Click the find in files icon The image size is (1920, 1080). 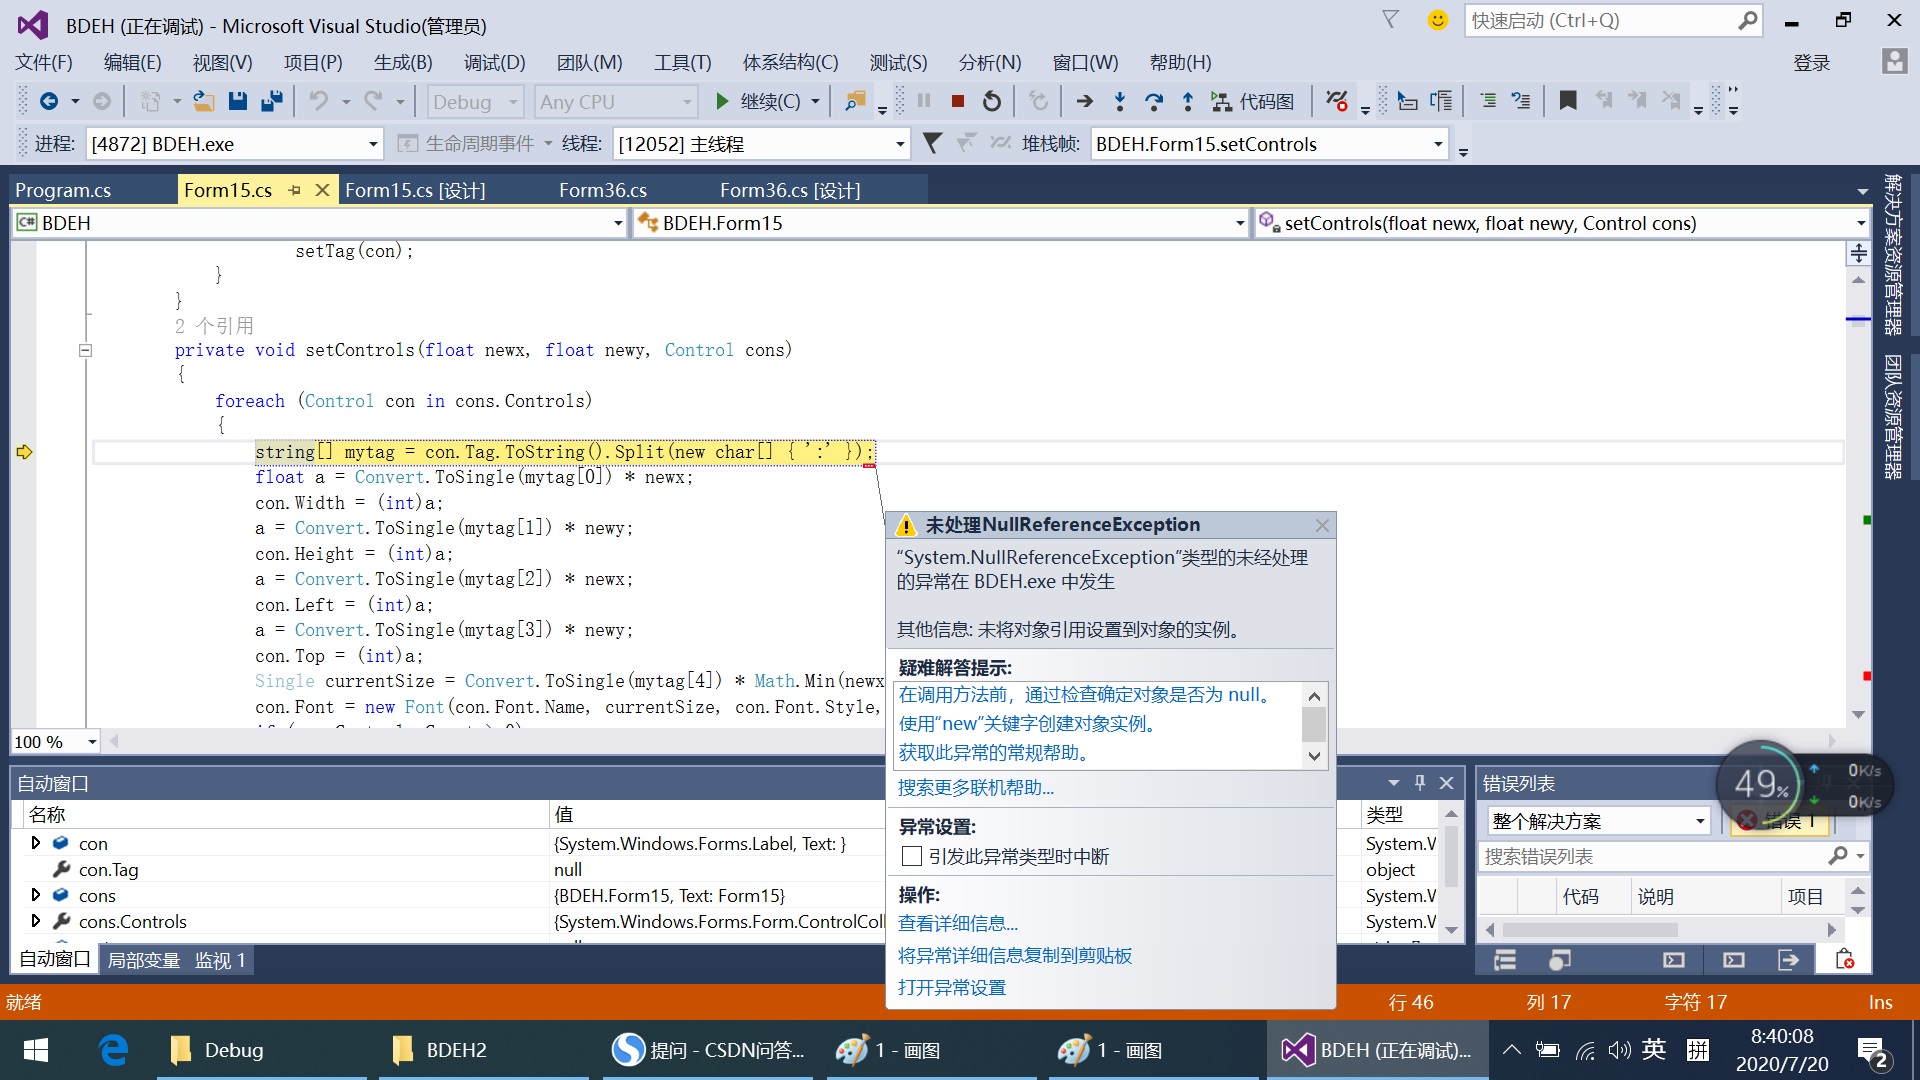click(855, 101)
